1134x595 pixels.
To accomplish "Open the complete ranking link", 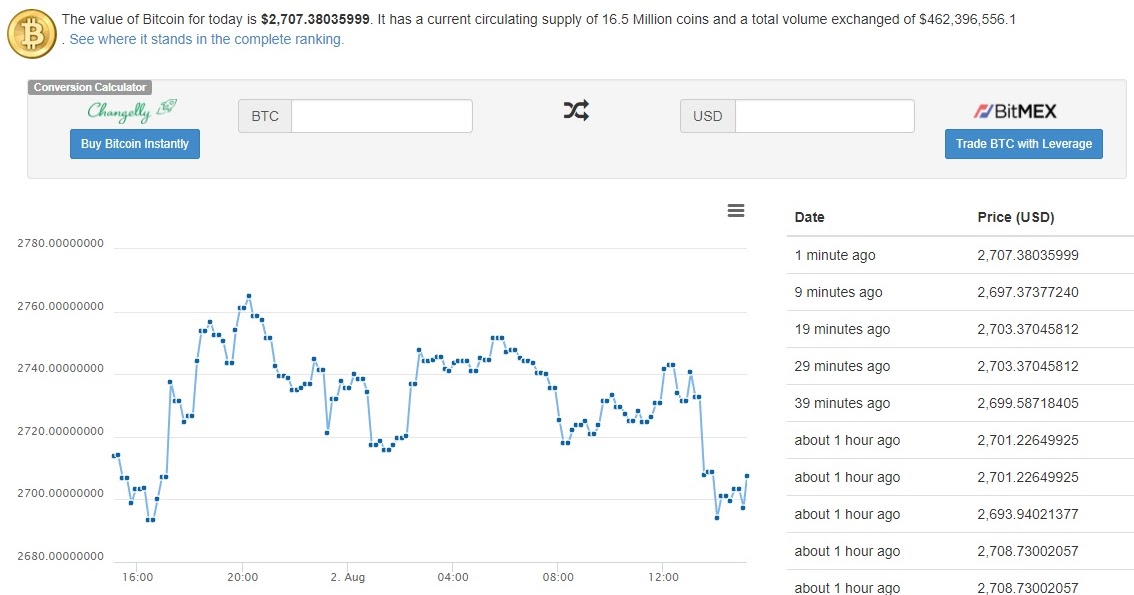I will pos(207,39).
